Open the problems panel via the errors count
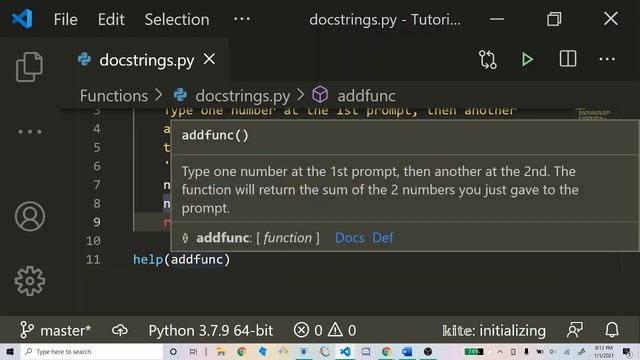The image size is (640, 360). [308, 330]
